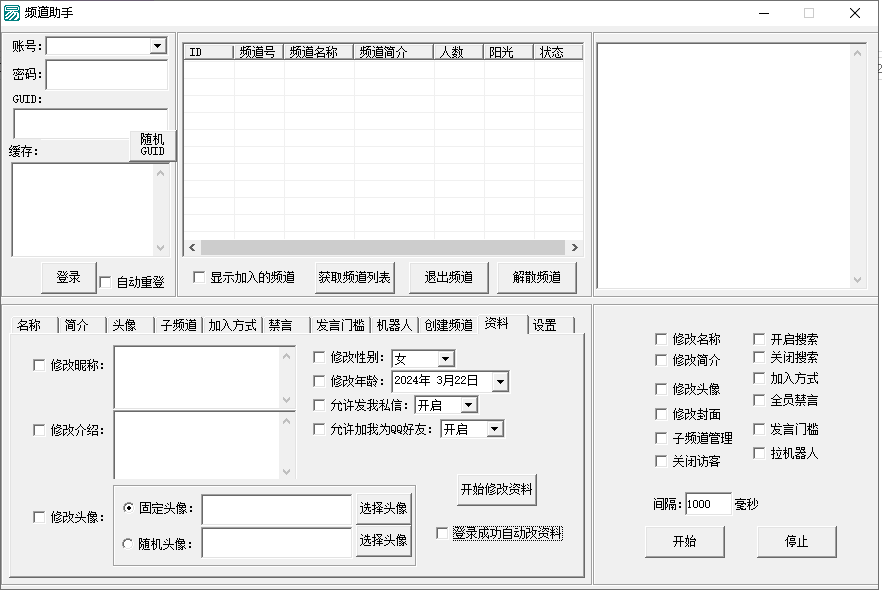Image resolution: width=882 pixels, height=590 pixels.
Task: Switch to the 创建频道 tab
Action: tap(447, 325)
